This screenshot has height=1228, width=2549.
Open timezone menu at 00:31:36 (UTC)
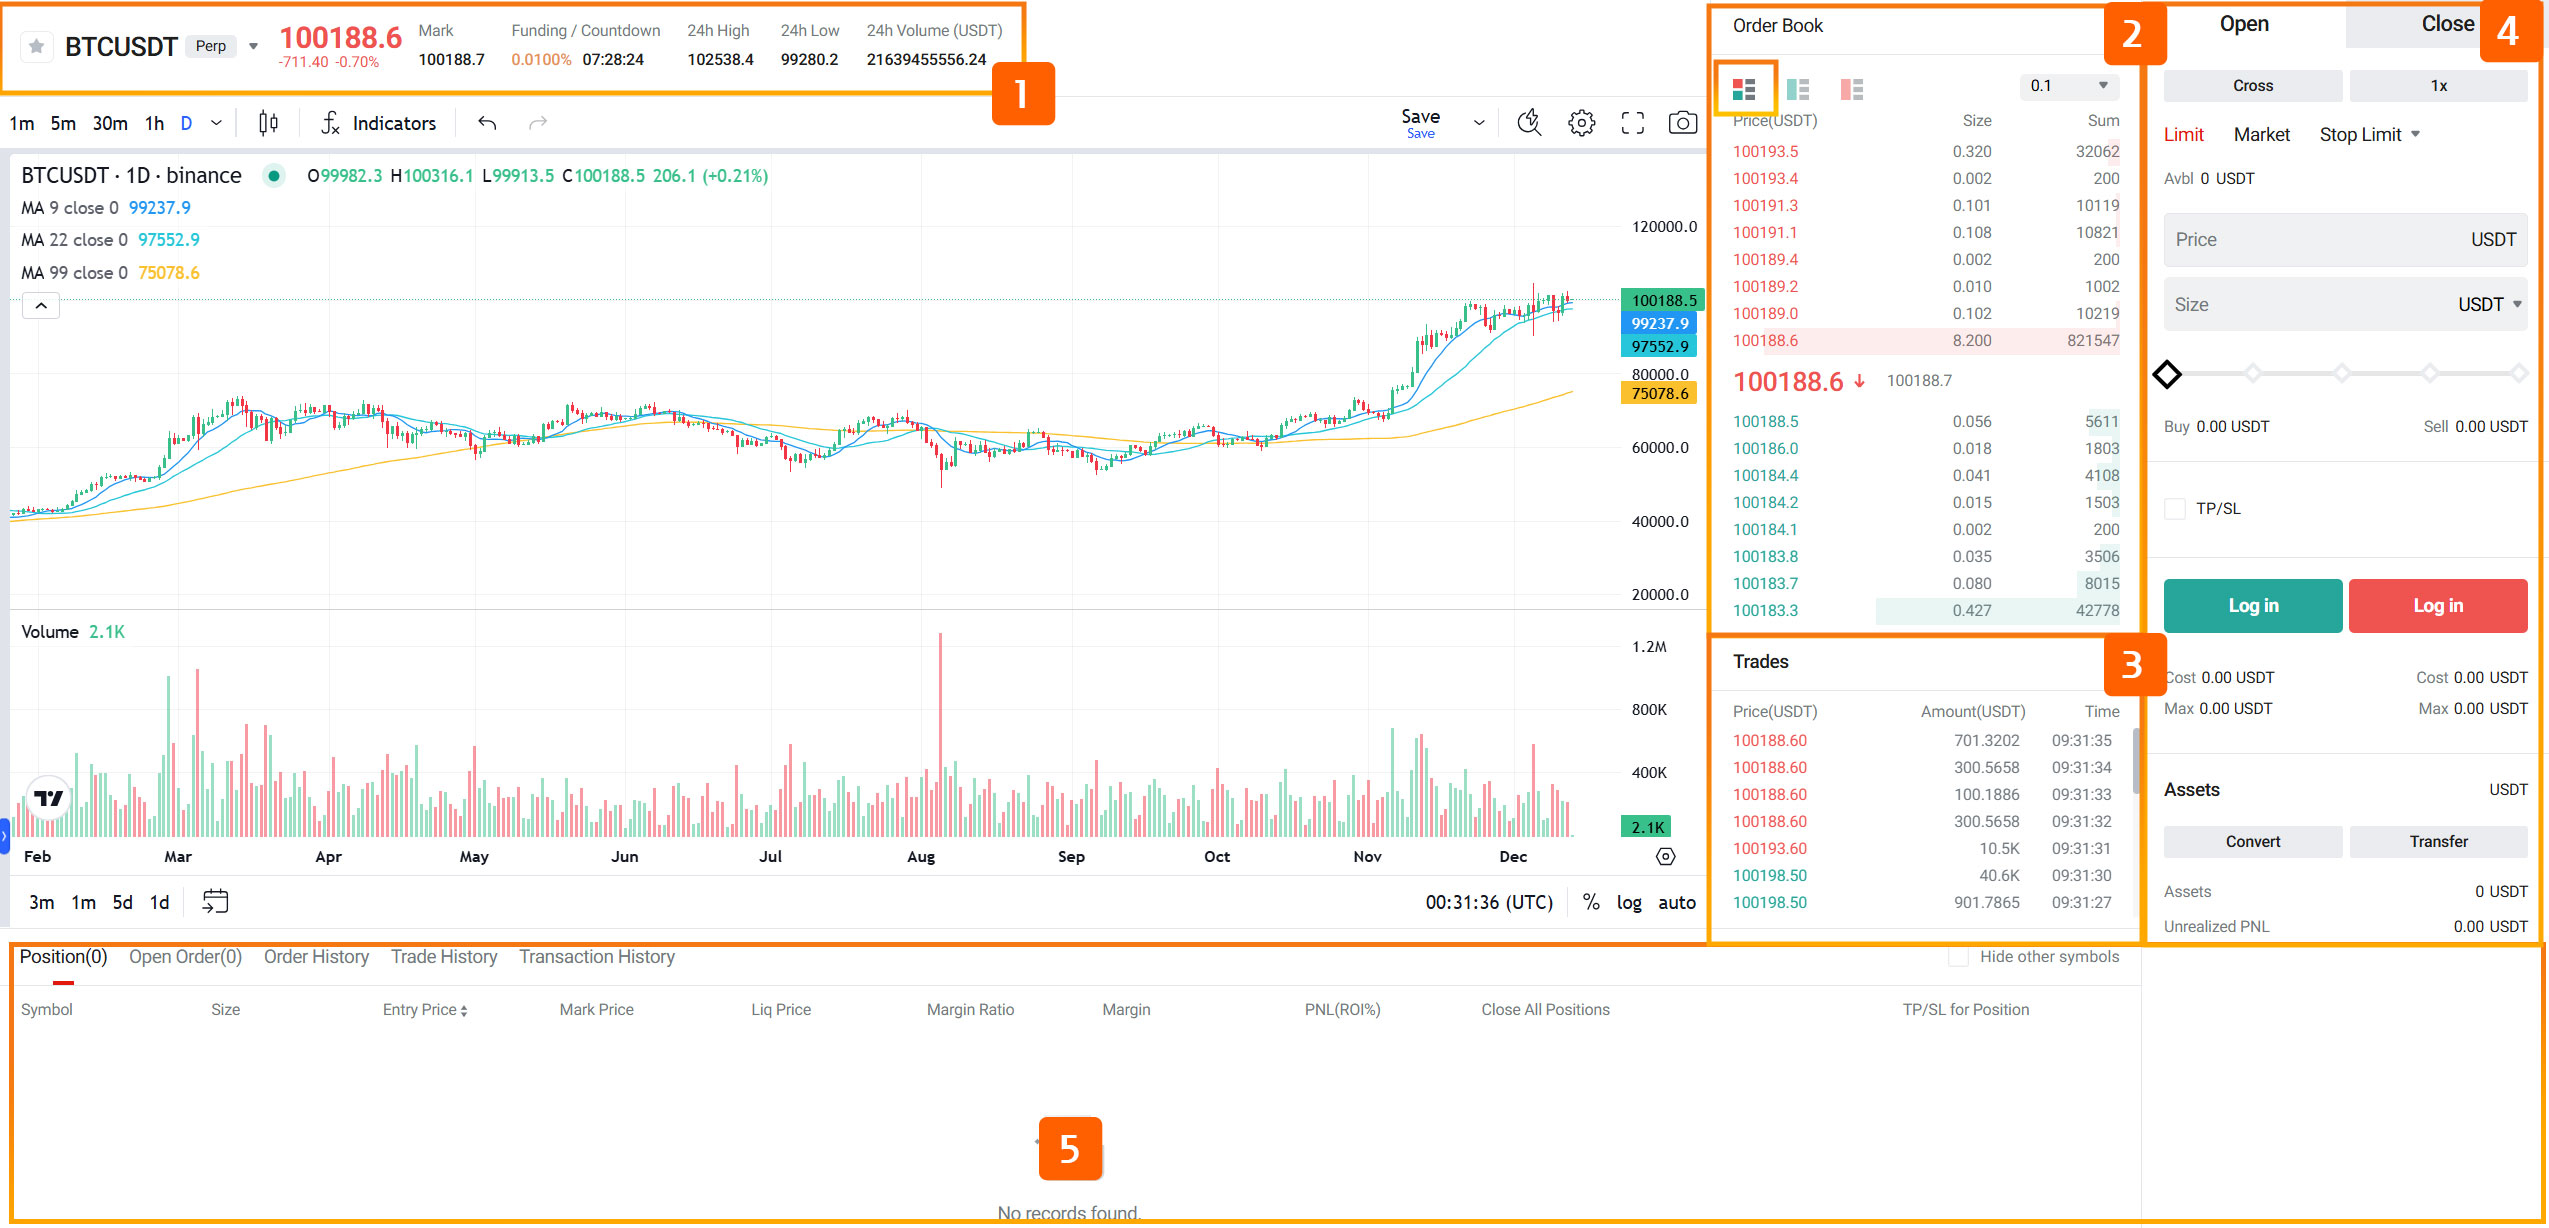[1489, 902]
